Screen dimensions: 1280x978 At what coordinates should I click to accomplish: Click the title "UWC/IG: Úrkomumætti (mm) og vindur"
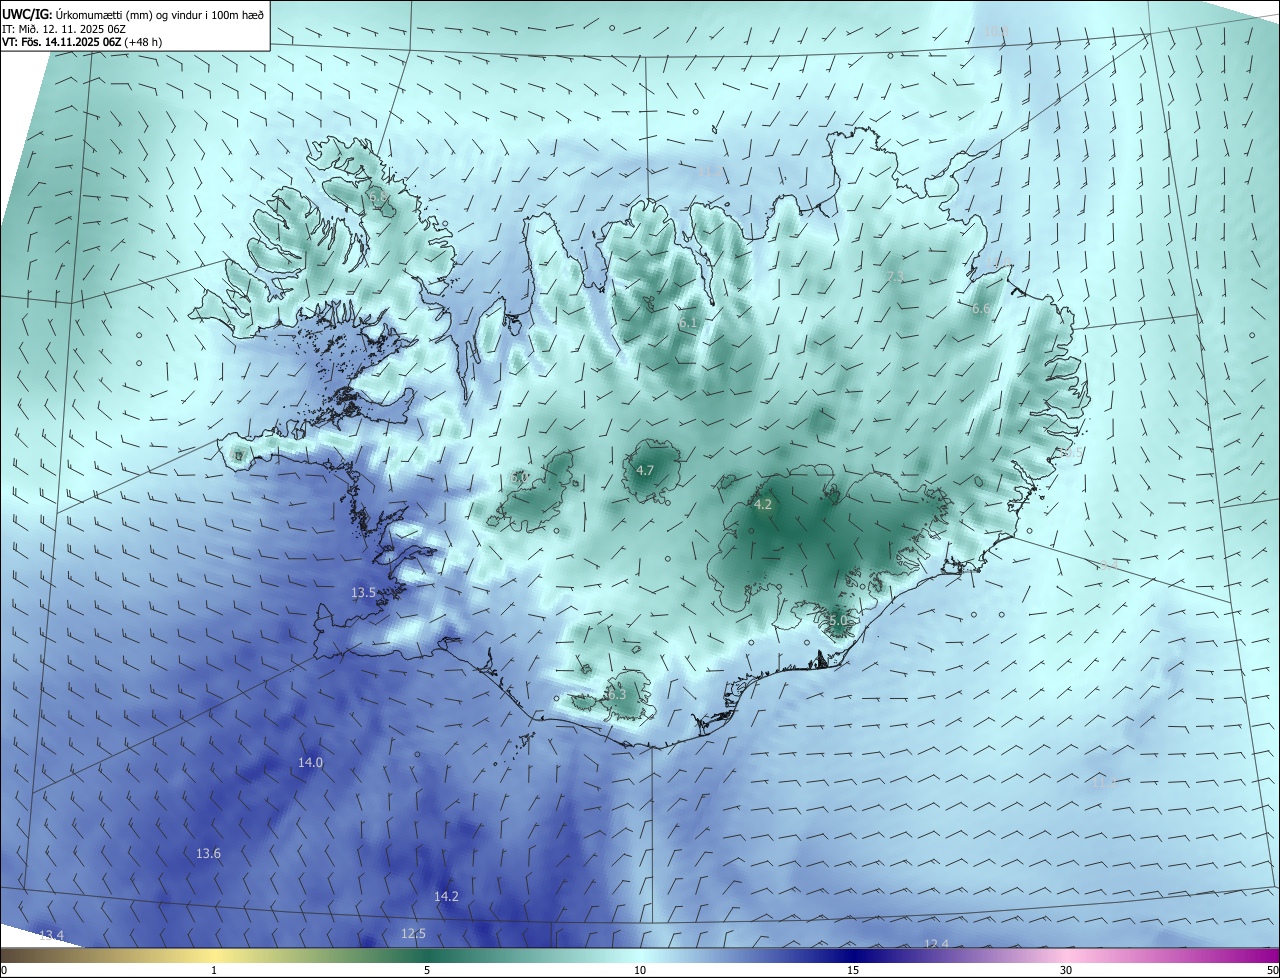coord(133,13)
